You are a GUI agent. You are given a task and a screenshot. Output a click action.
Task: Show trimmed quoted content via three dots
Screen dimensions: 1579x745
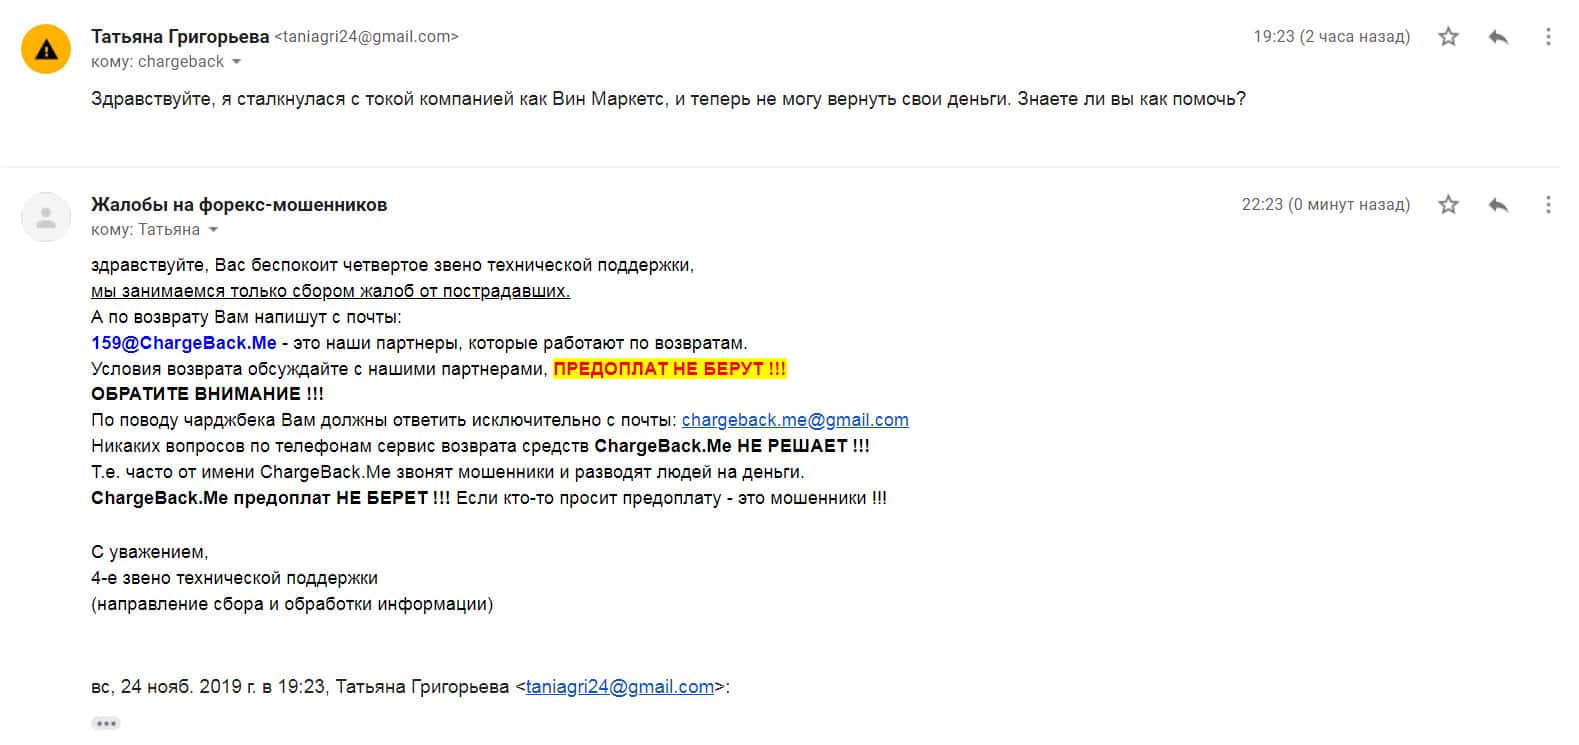pyautogui.click(x=106, y=723)
